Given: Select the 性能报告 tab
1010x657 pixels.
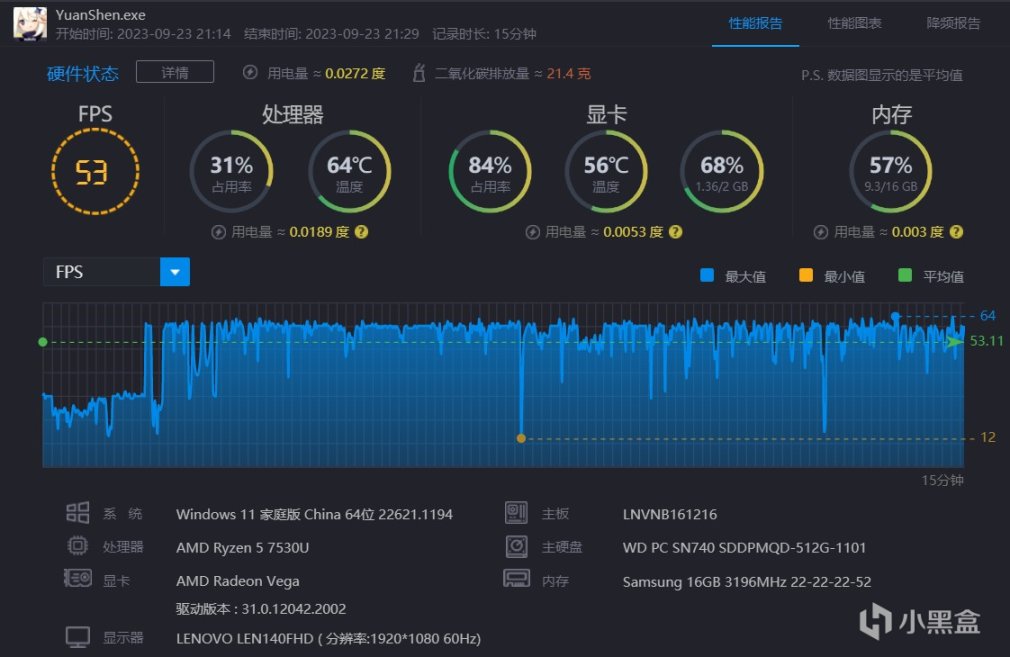Looking at the screenshot, I should [x=755, y=24].
